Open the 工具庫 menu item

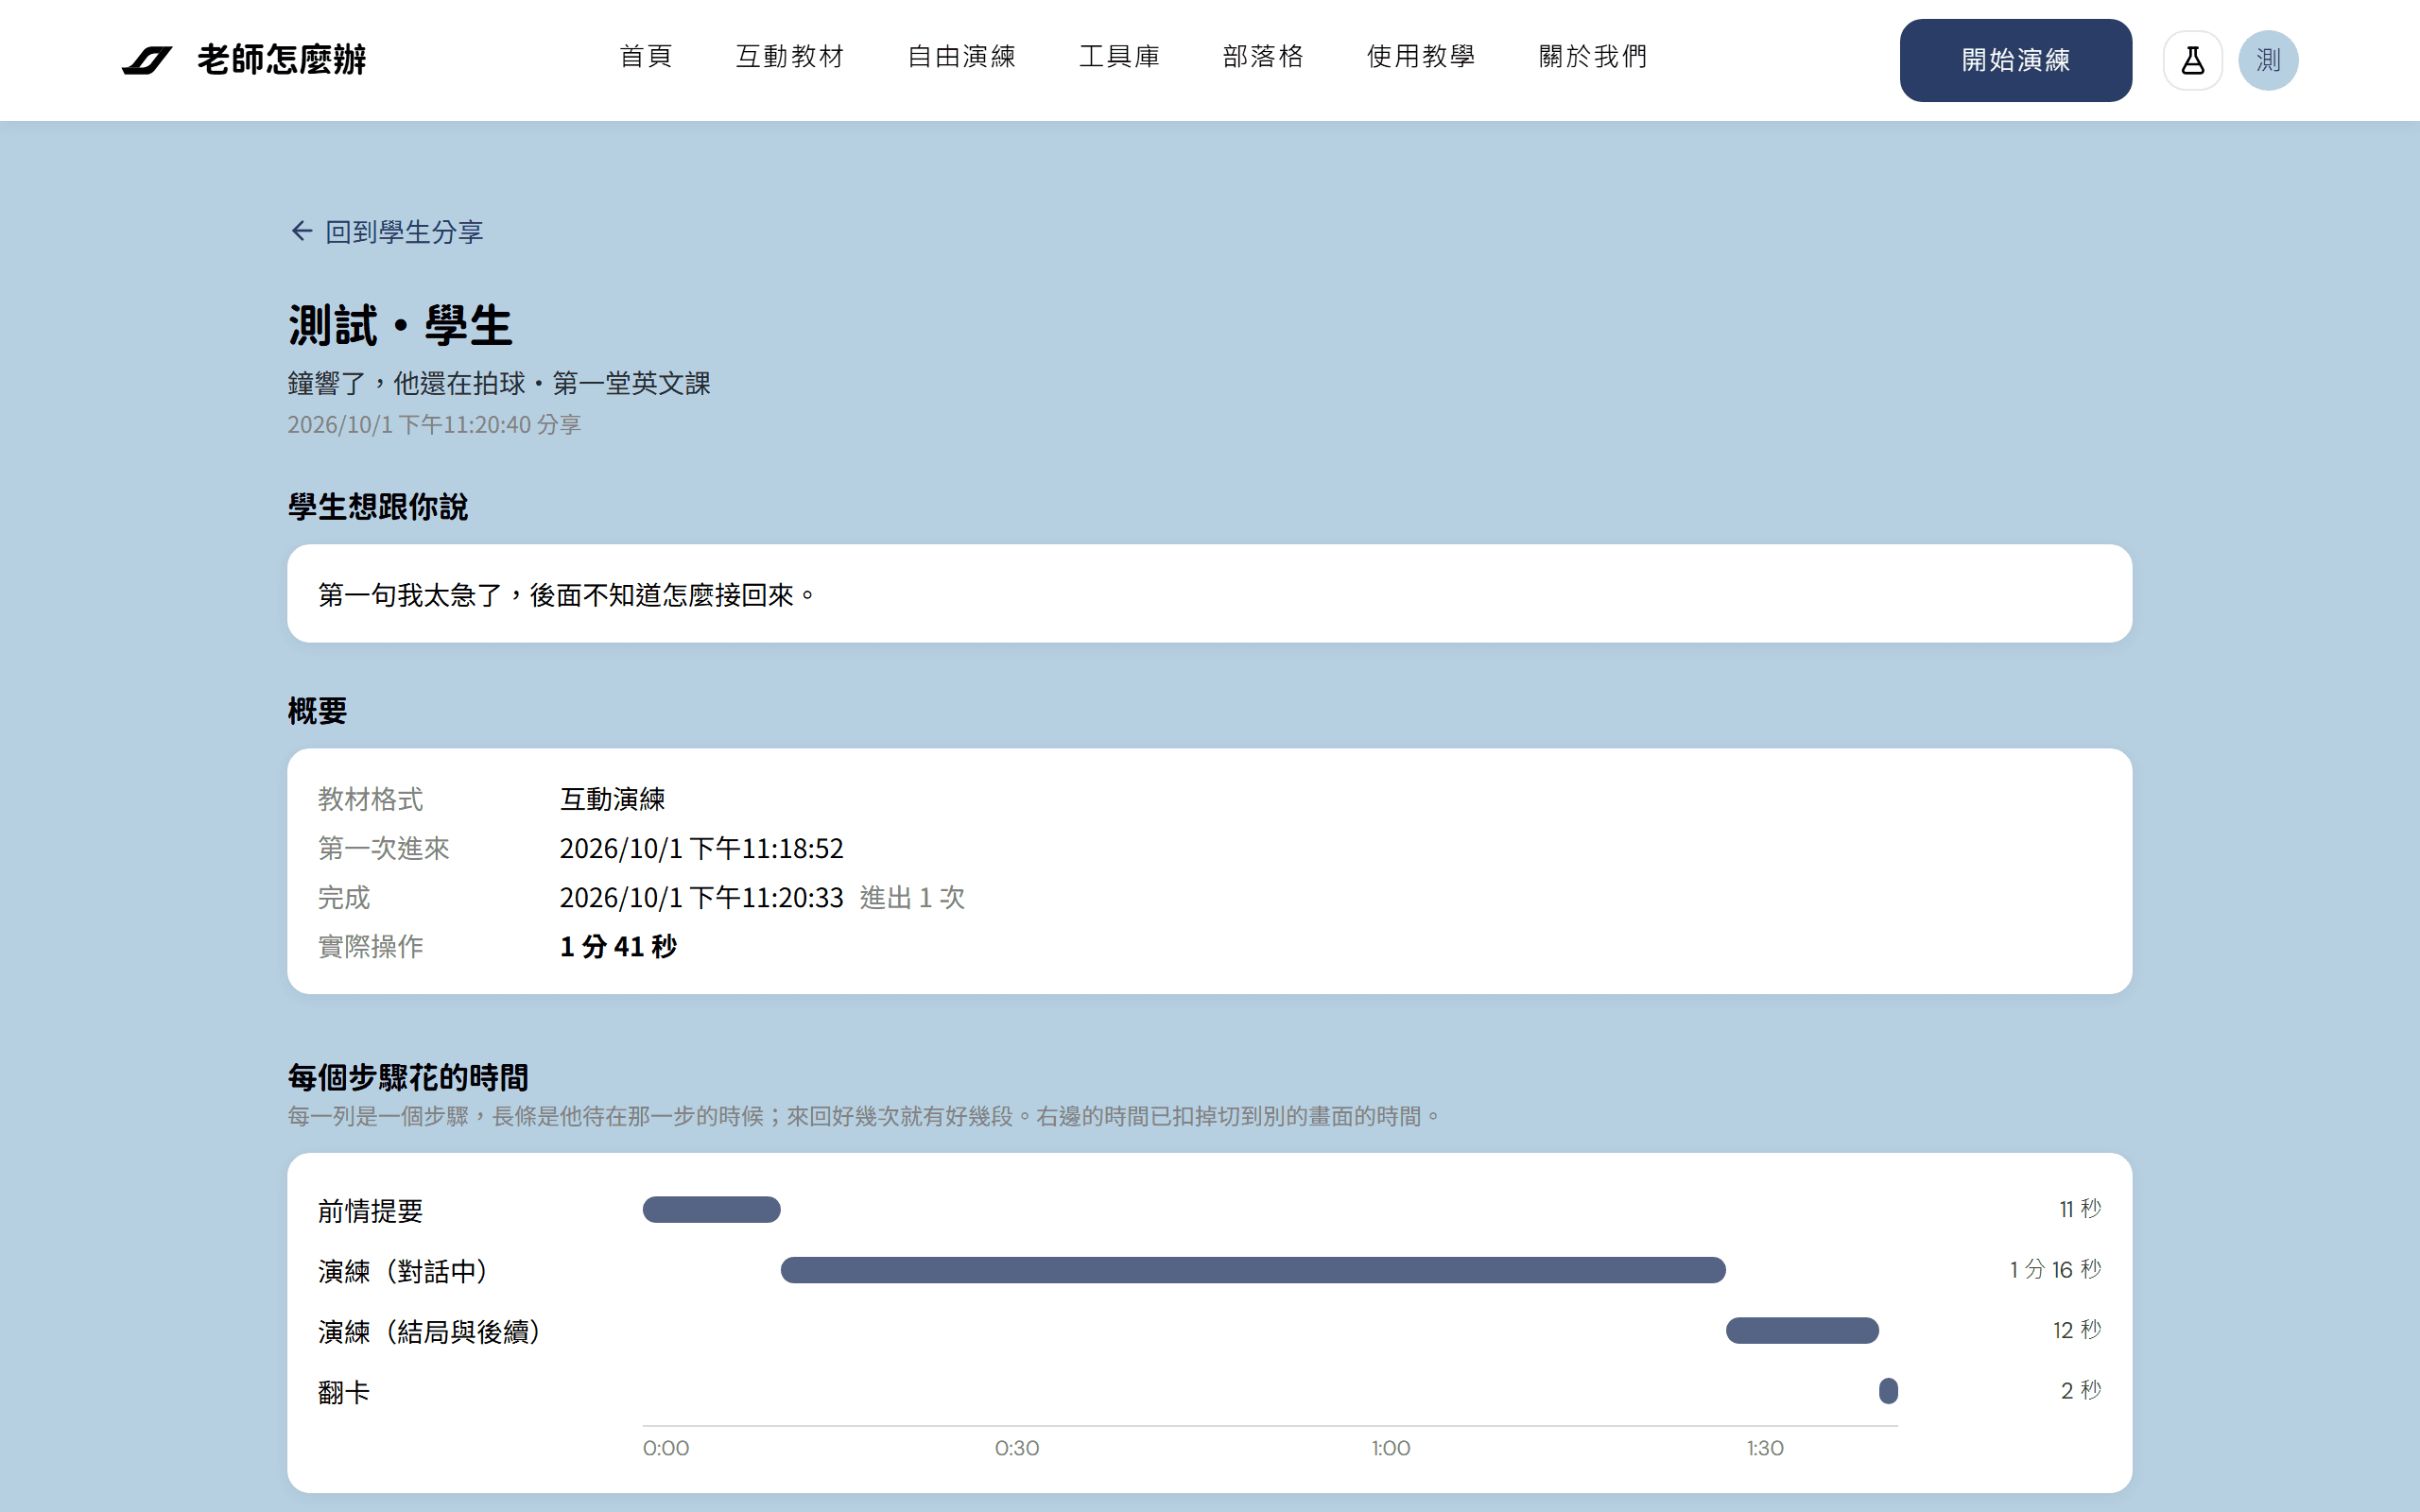[1119, 57]
